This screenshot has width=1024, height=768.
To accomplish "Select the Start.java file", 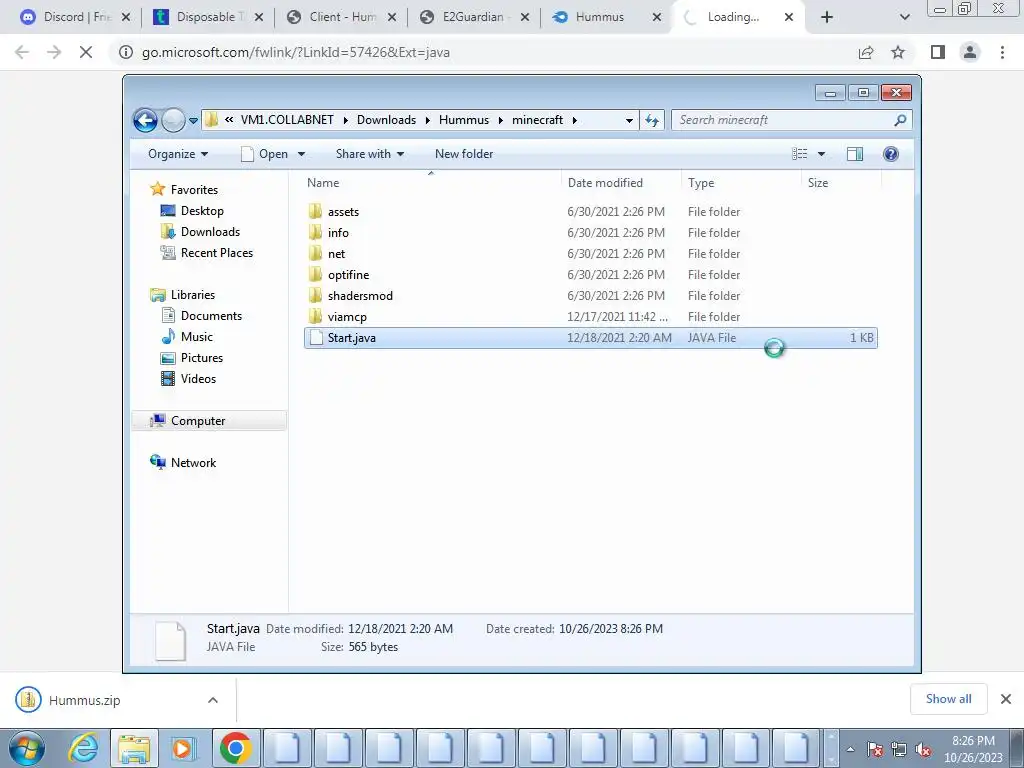I will click(590, 338).
